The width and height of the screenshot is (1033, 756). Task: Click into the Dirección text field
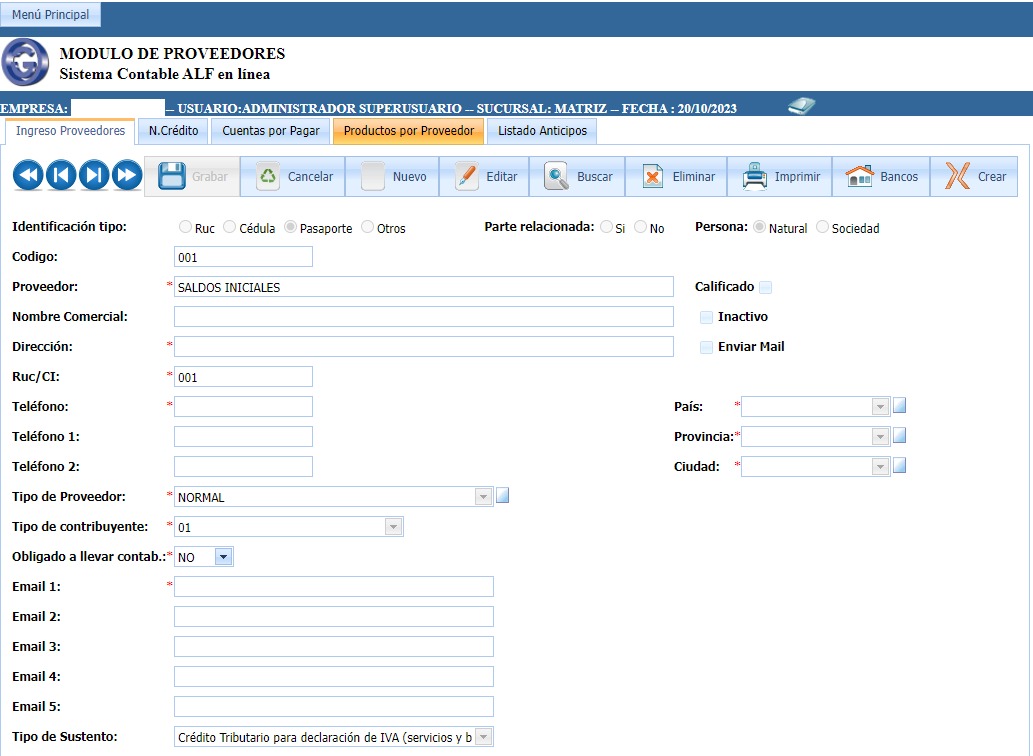[423, 347]
